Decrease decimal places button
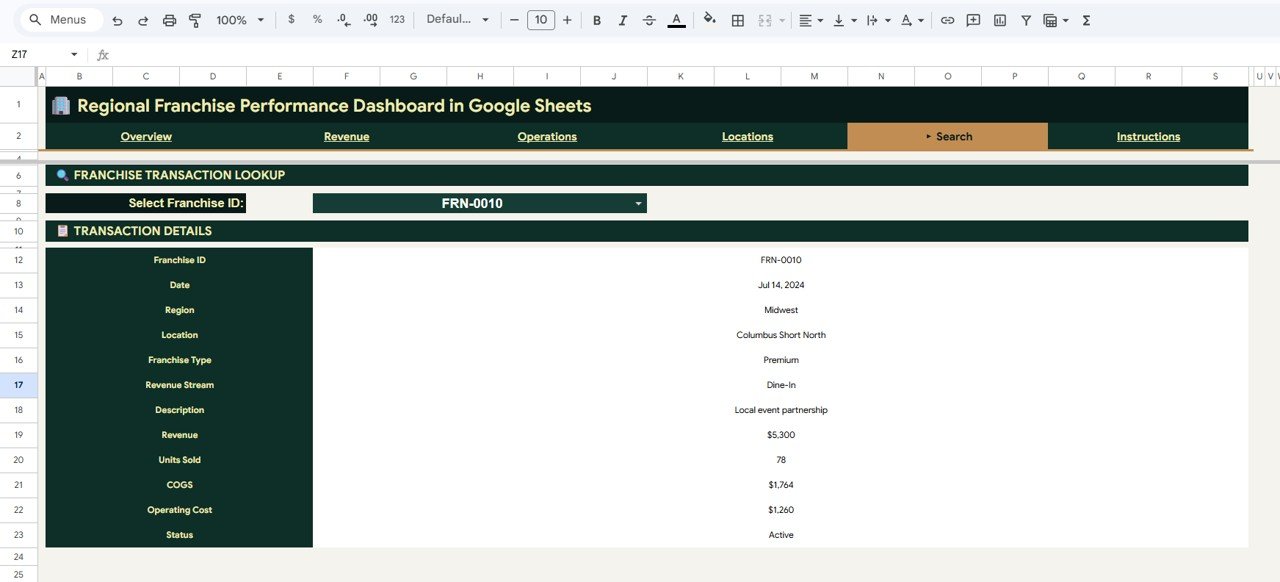1280x582 pixels. click(344, 20)
